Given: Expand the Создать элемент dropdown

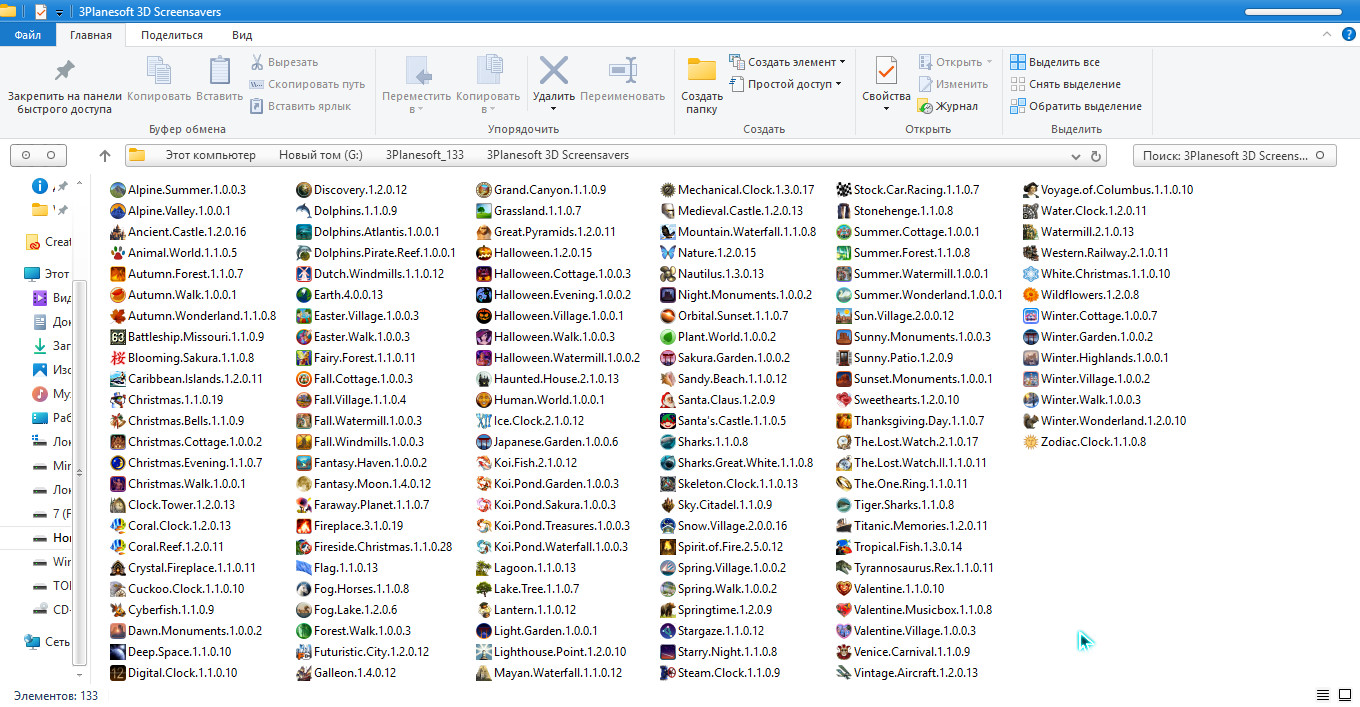Looking at the screenshot, I should pos(842,62).
